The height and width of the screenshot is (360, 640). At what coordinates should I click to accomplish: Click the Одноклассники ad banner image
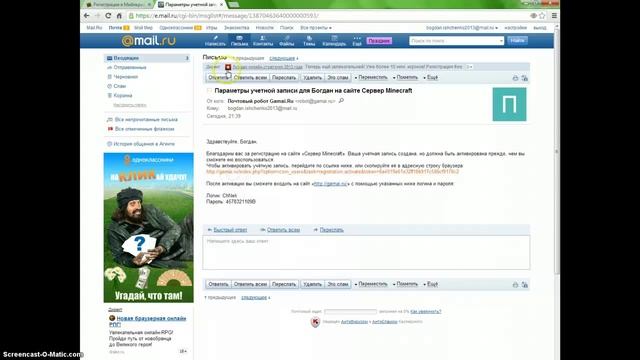tap(149, 227)
